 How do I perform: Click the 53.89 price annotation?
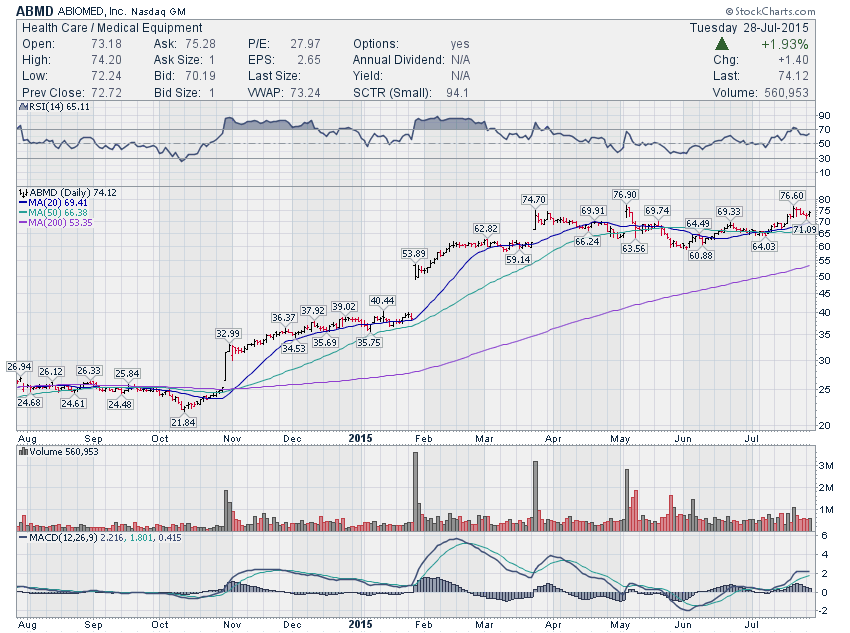point(414,254)
